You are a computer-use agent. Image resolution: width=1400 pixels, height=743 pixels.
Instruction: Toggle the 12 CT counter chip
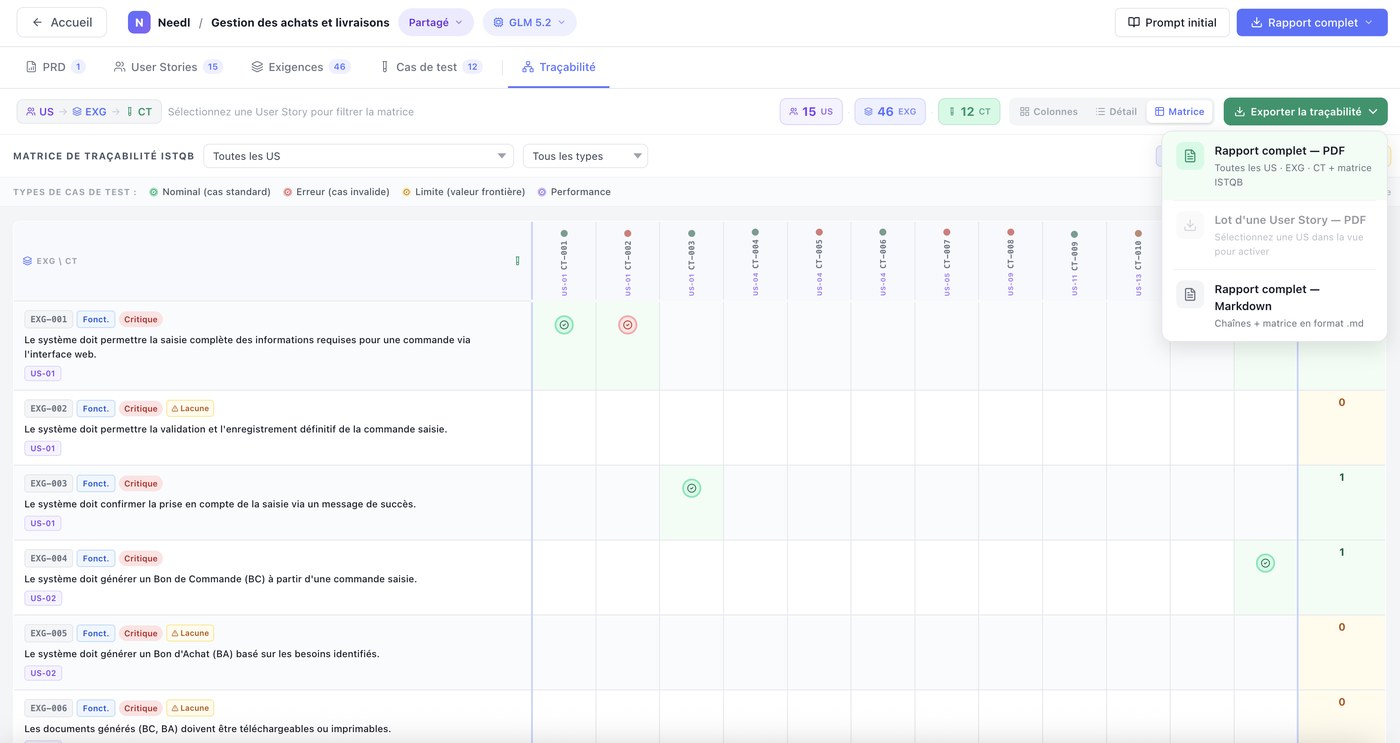[969, 112]
